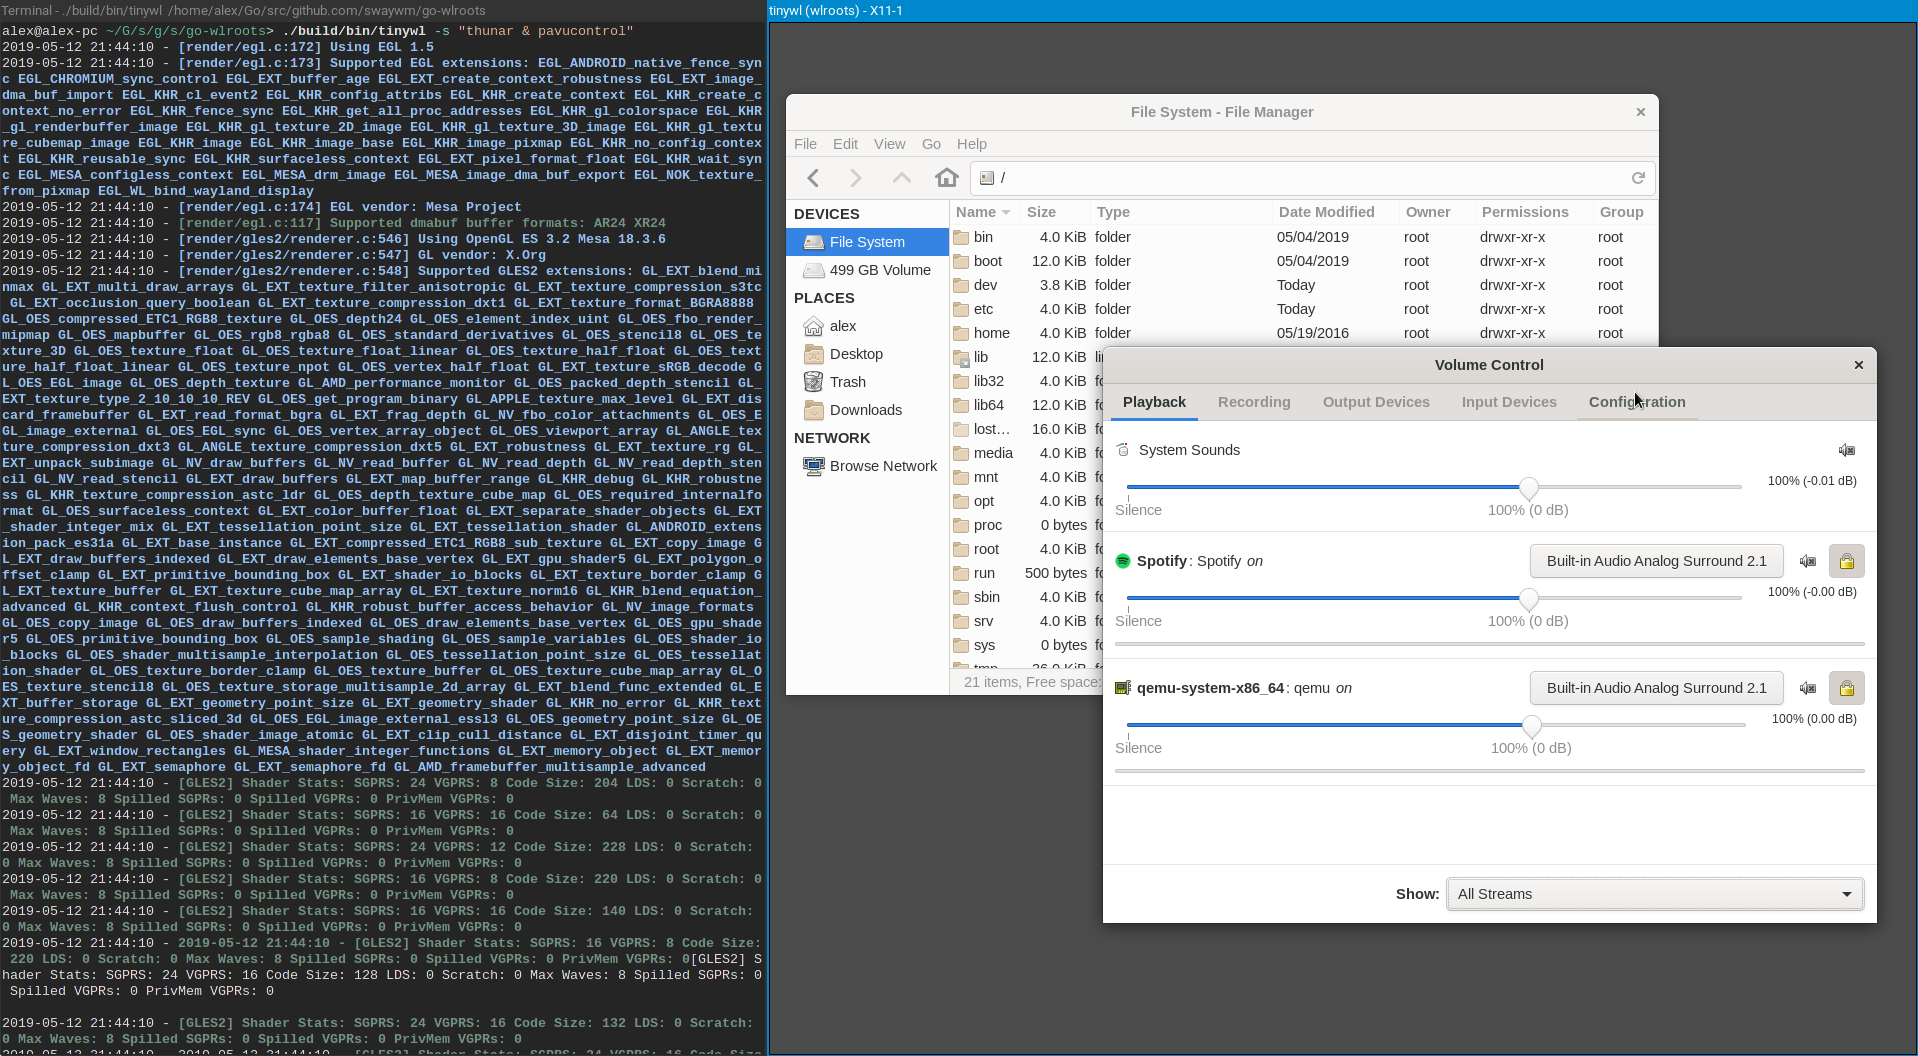Viewport: 1918px width, 1056px height.
Task: Sort by Permissions column header
Action: click(1534, 212)
